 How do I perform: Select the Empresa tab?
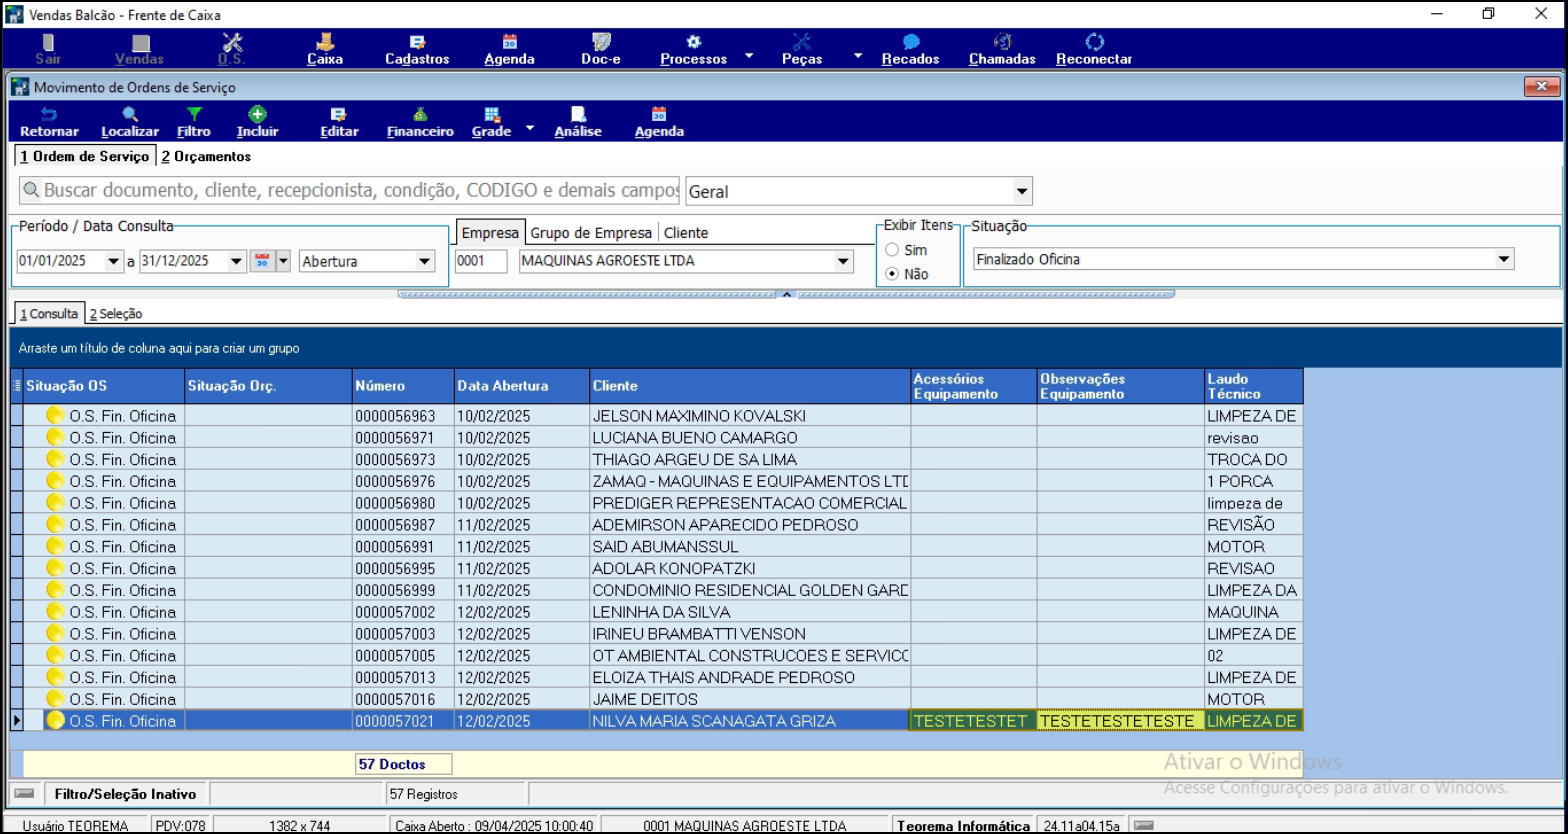490,232
